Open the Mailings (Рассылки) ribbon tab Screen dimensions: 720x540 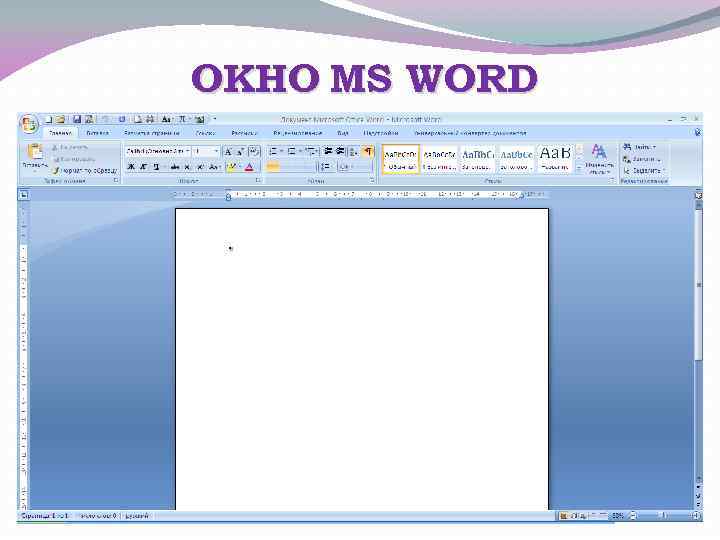pyautogui.click(x=244, y=133)
